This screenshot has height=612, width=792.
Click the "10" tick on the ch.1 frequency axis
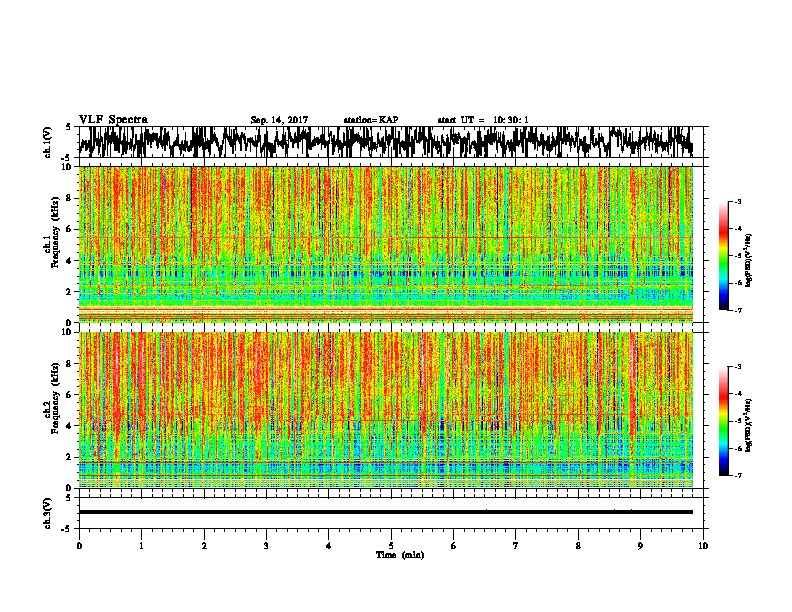tap(69, 167)
